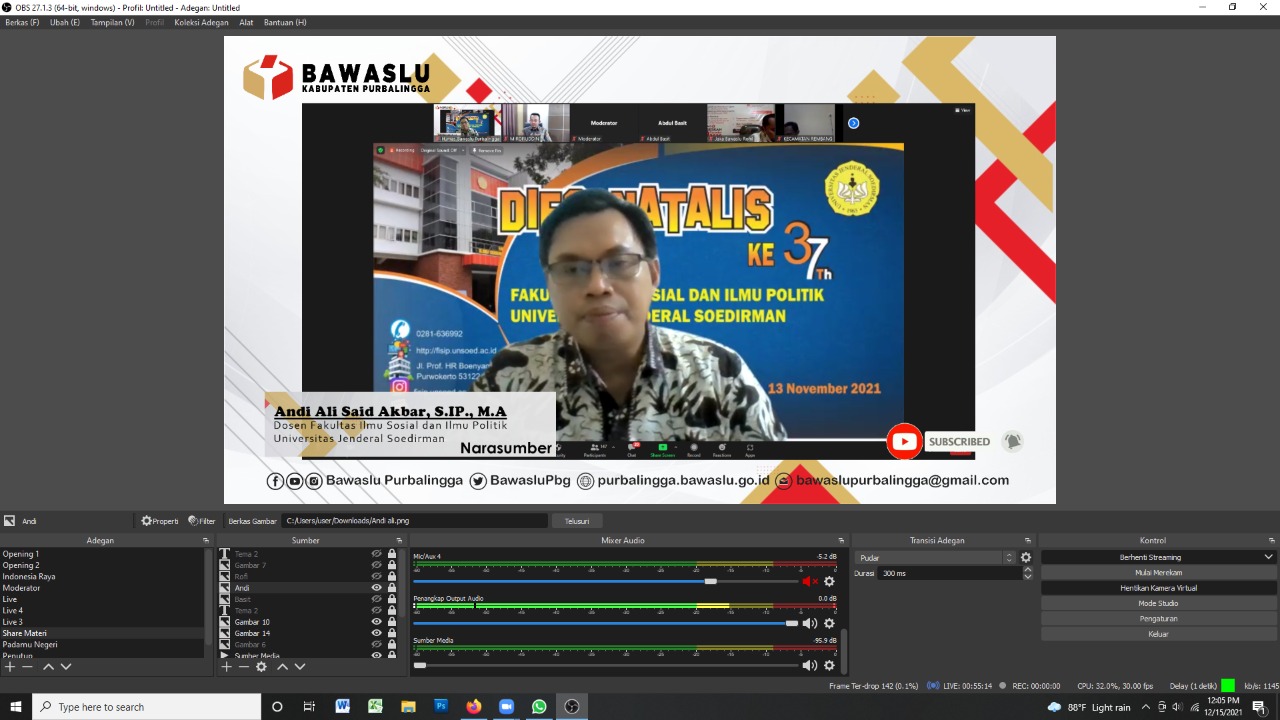This screenshot has width=1280, height=720.
Task: Open source properties gear under Sumber list
Action: 261,667
